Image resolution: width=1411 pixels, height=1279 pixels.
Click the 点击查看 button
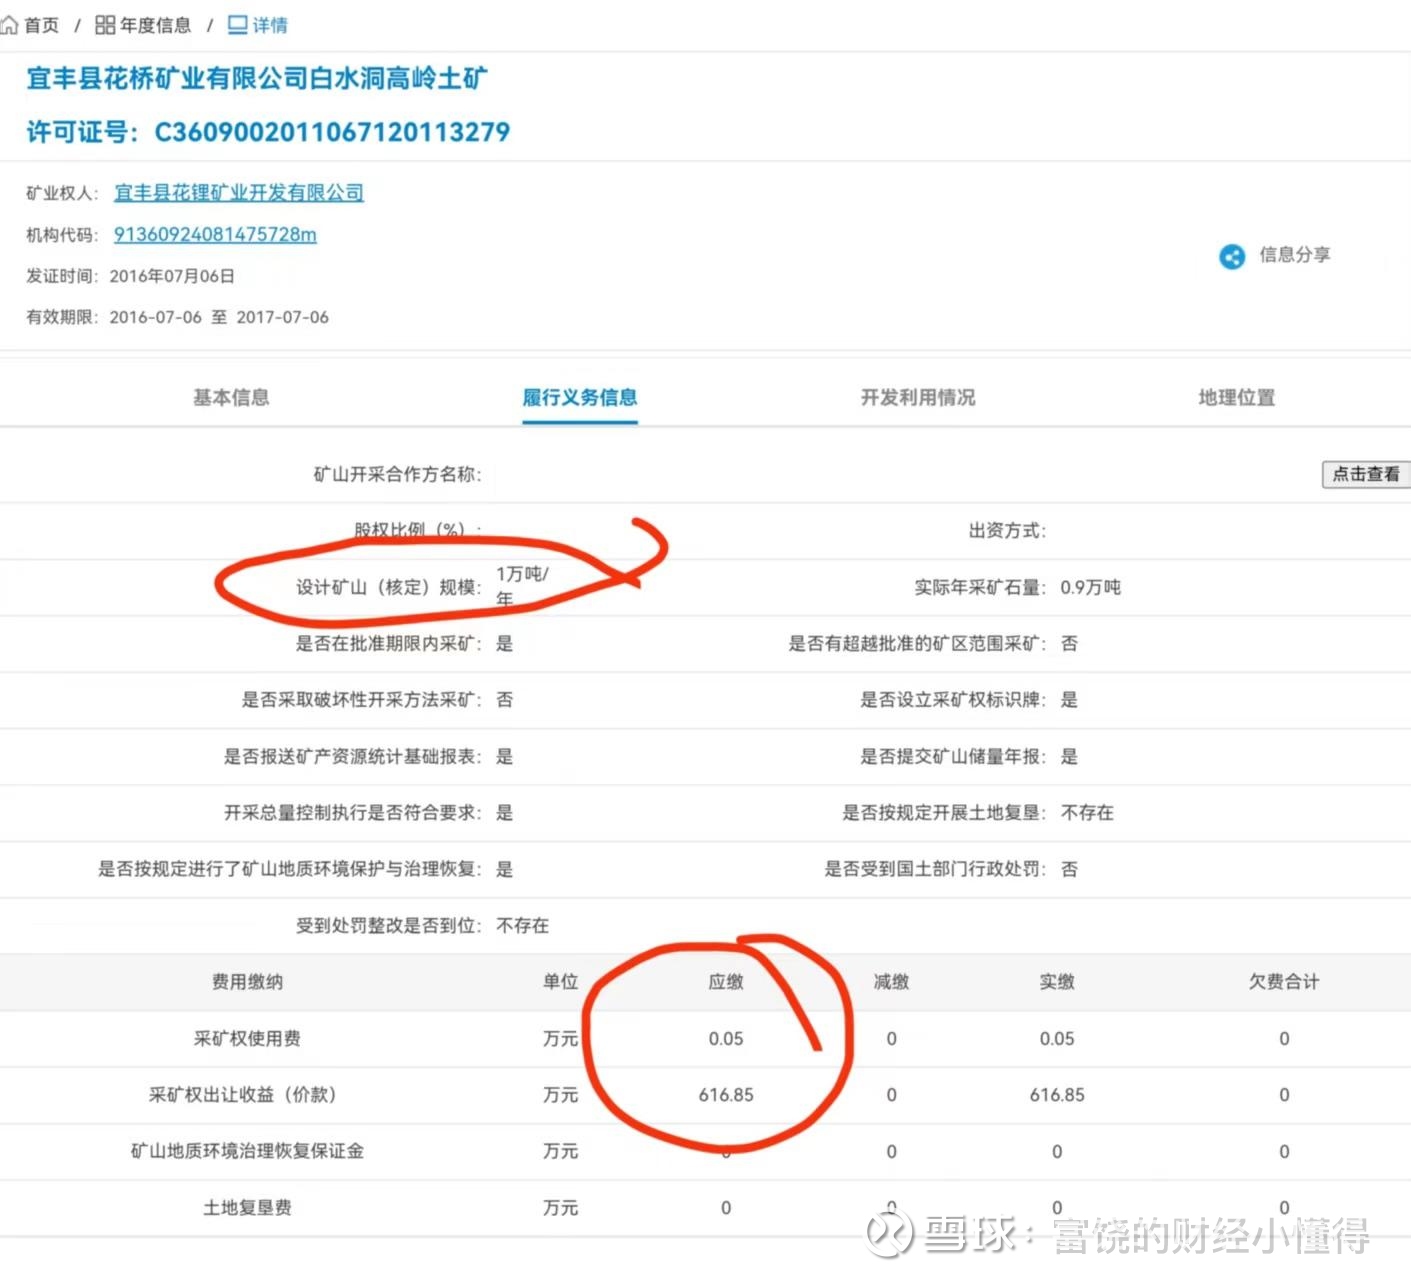coord(1366,474)
